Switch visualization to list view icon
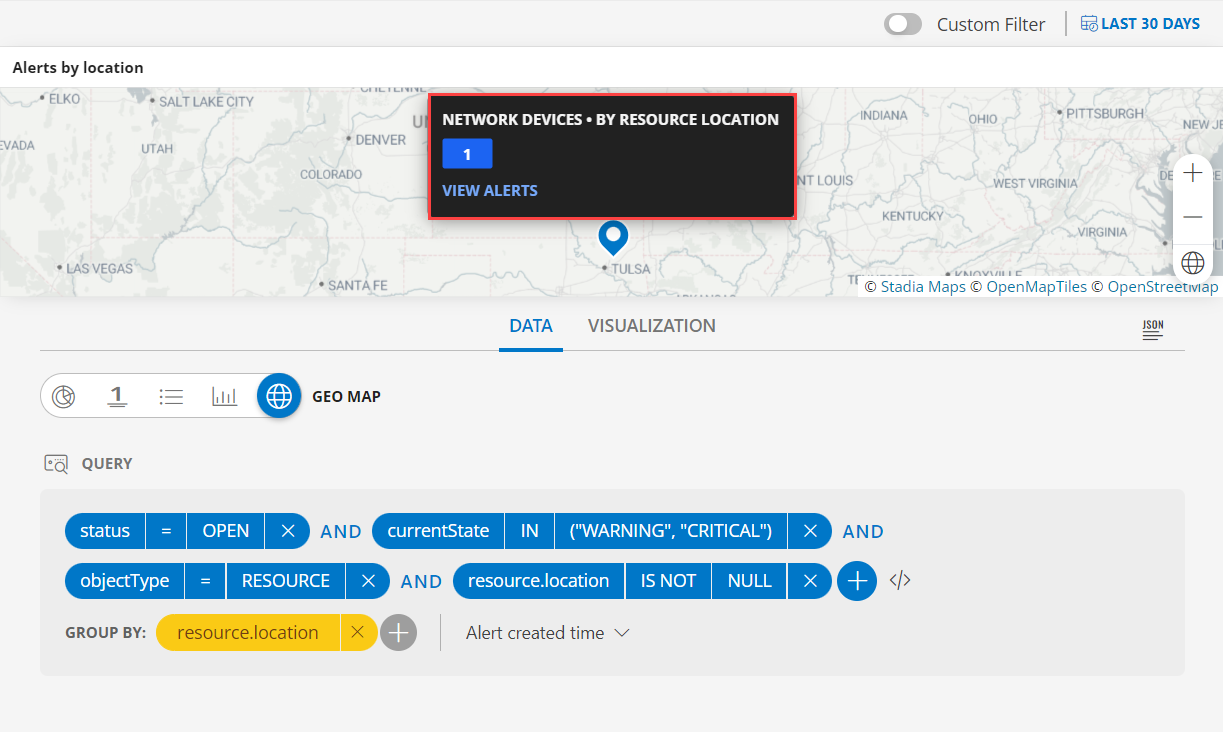The width and height of the screenshot is (1223, 732). 171,396
